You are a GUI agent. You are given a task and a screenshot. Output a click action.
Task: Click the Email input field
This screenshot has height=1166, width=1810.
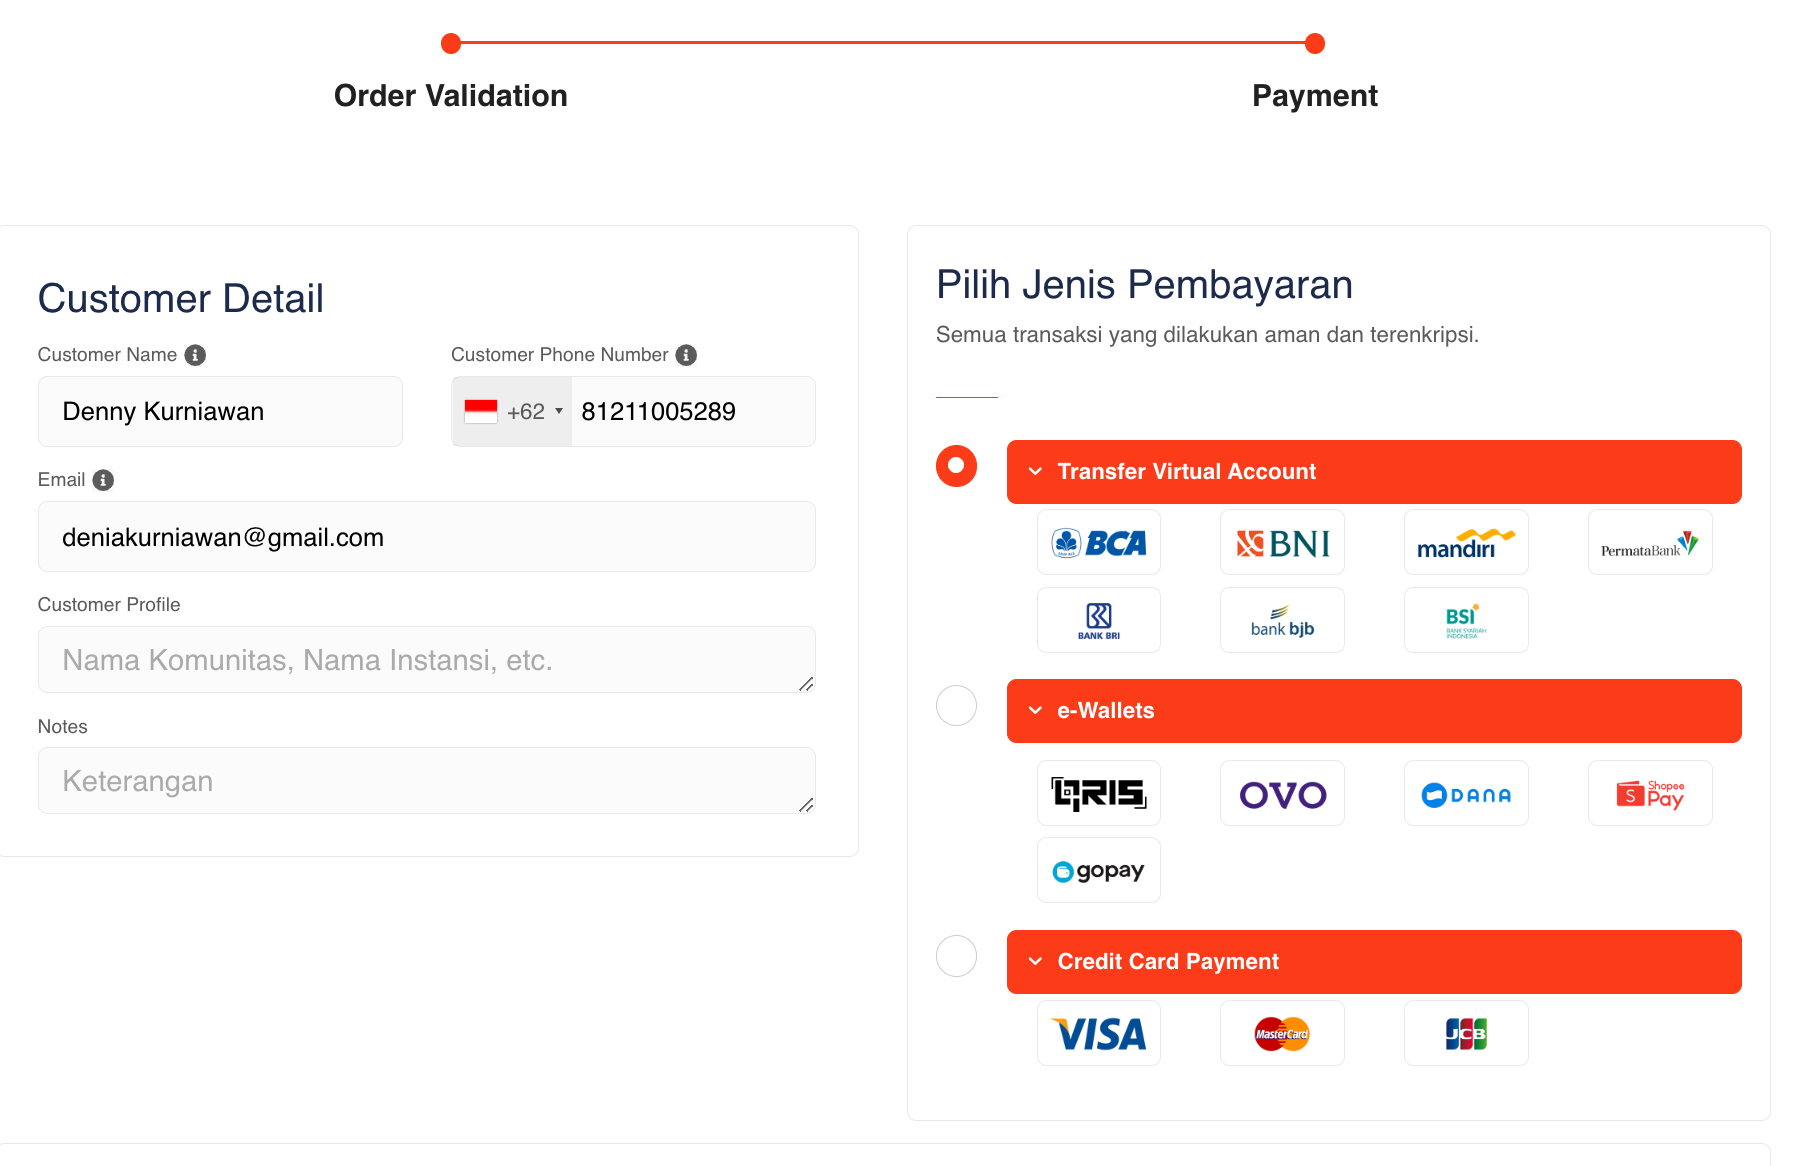tap(427, 537)
